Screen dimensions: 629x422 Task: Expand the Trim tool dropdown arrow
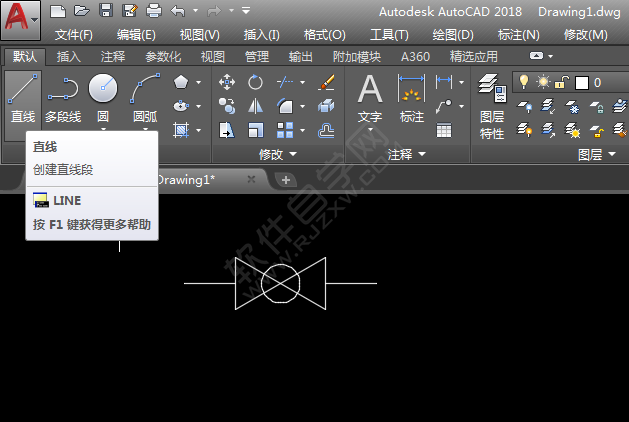pyautogui.click(x=302, y=83)
